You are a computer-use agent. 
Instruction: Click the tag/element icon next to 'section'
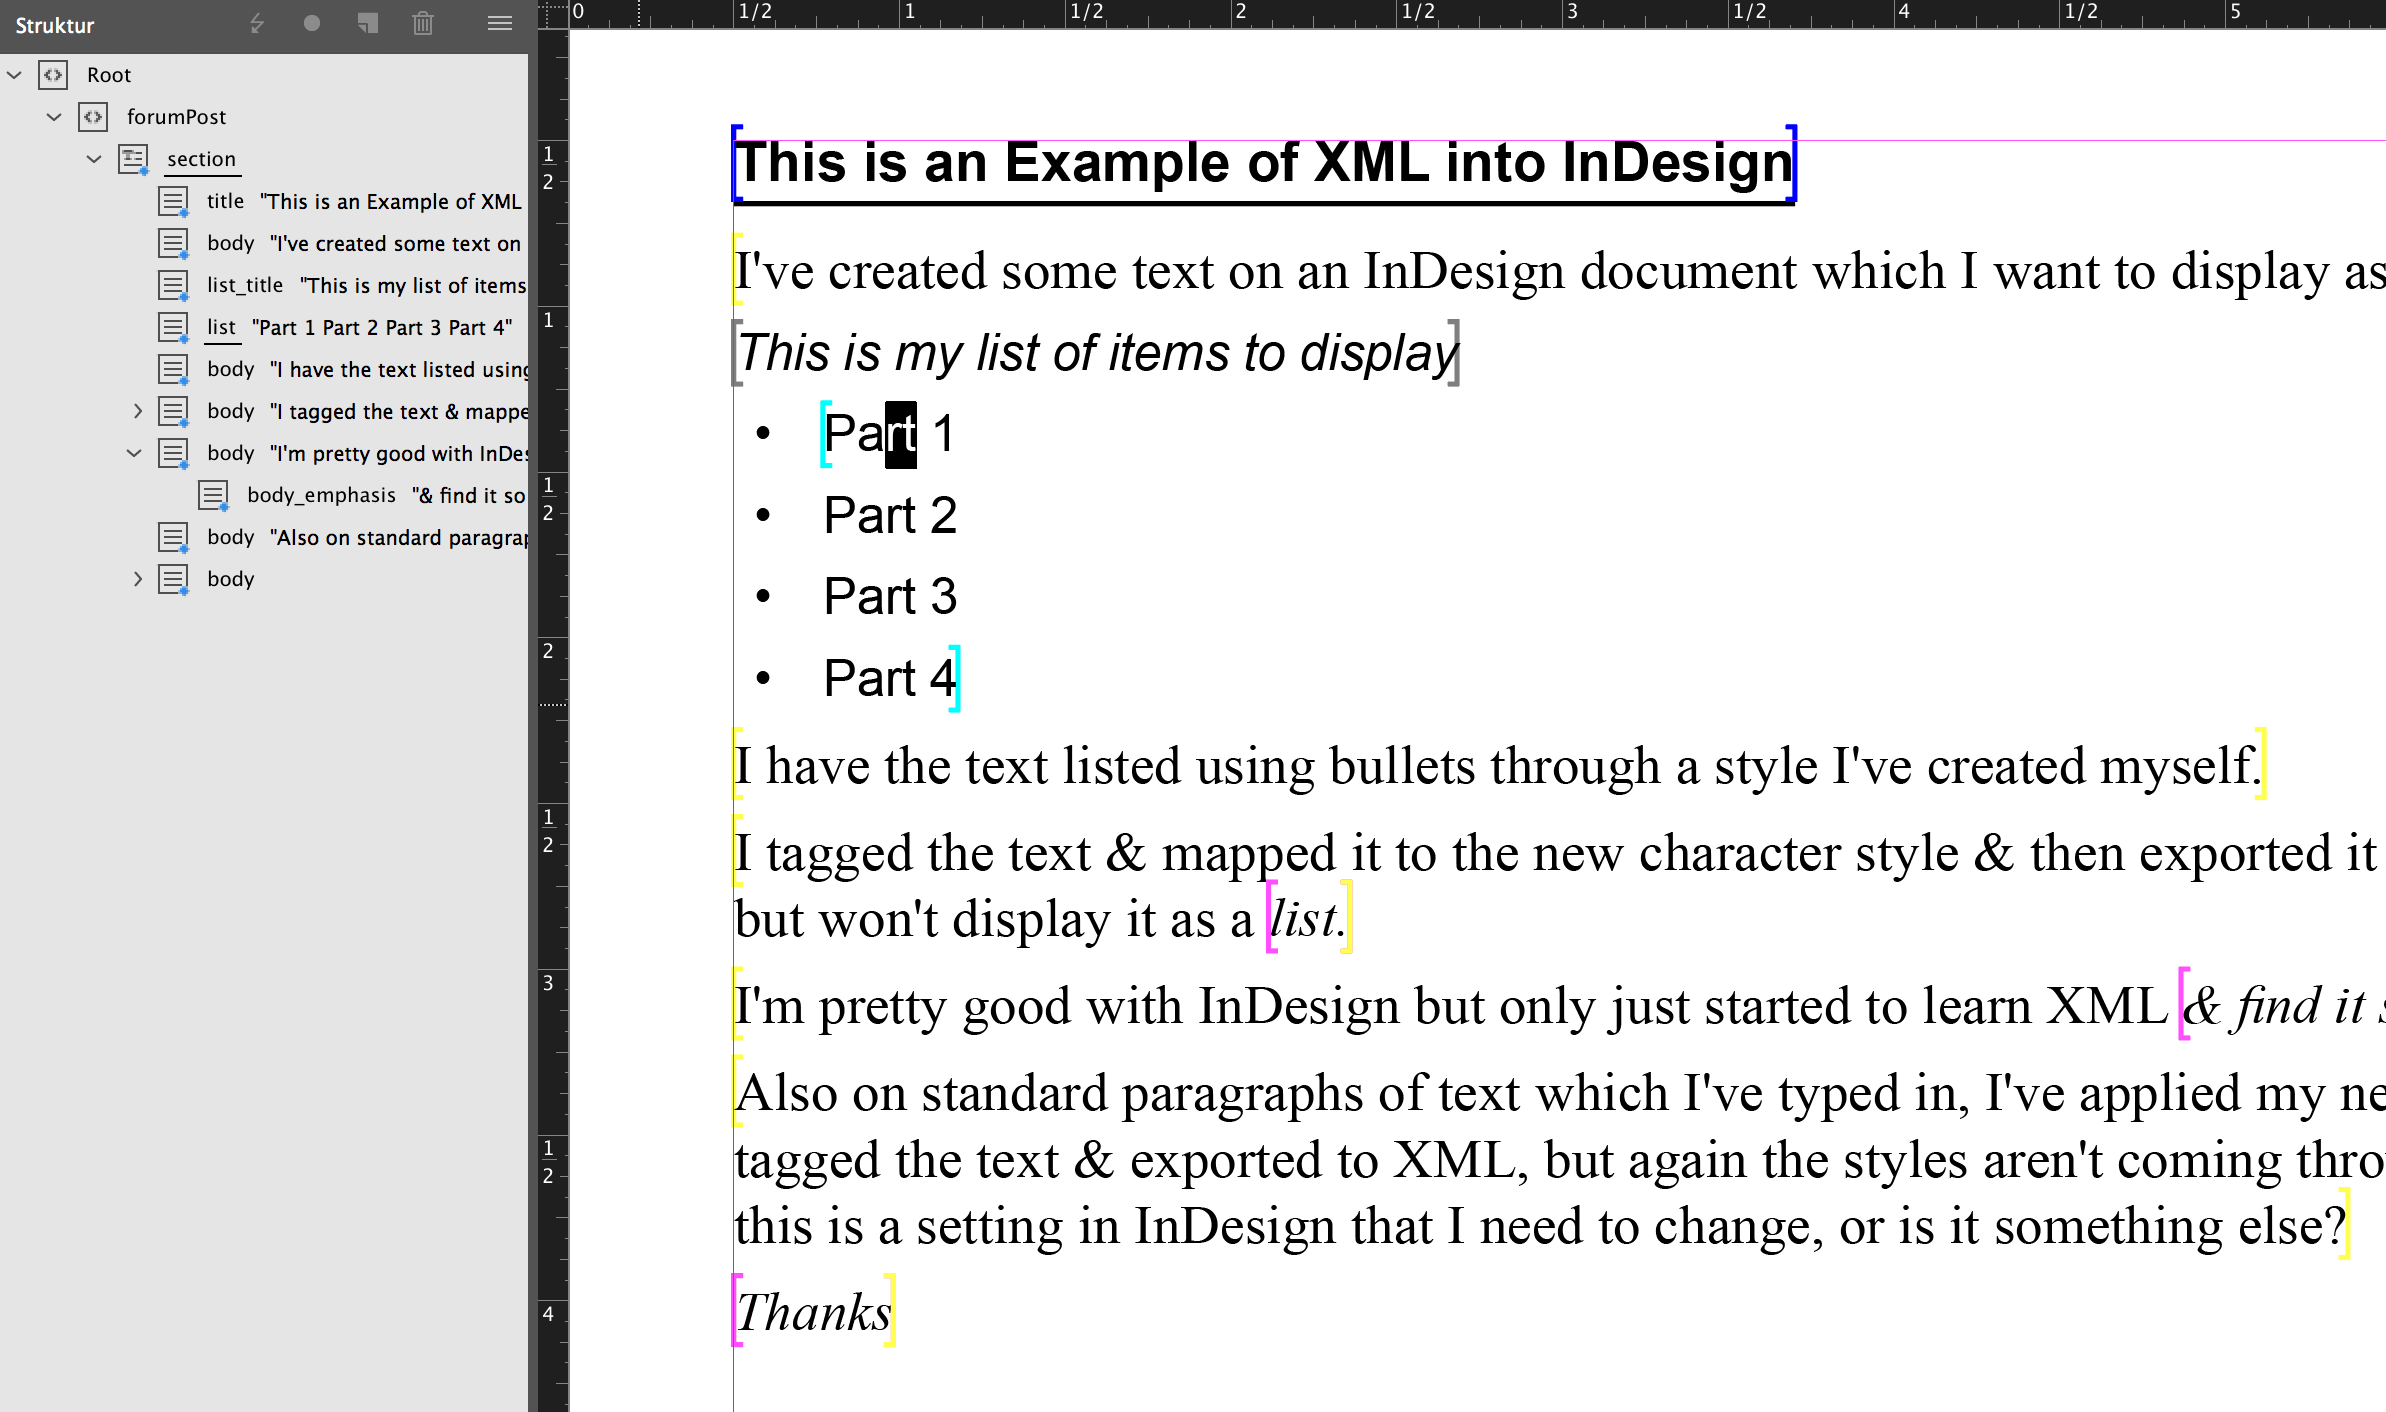(x=134, y=156)
